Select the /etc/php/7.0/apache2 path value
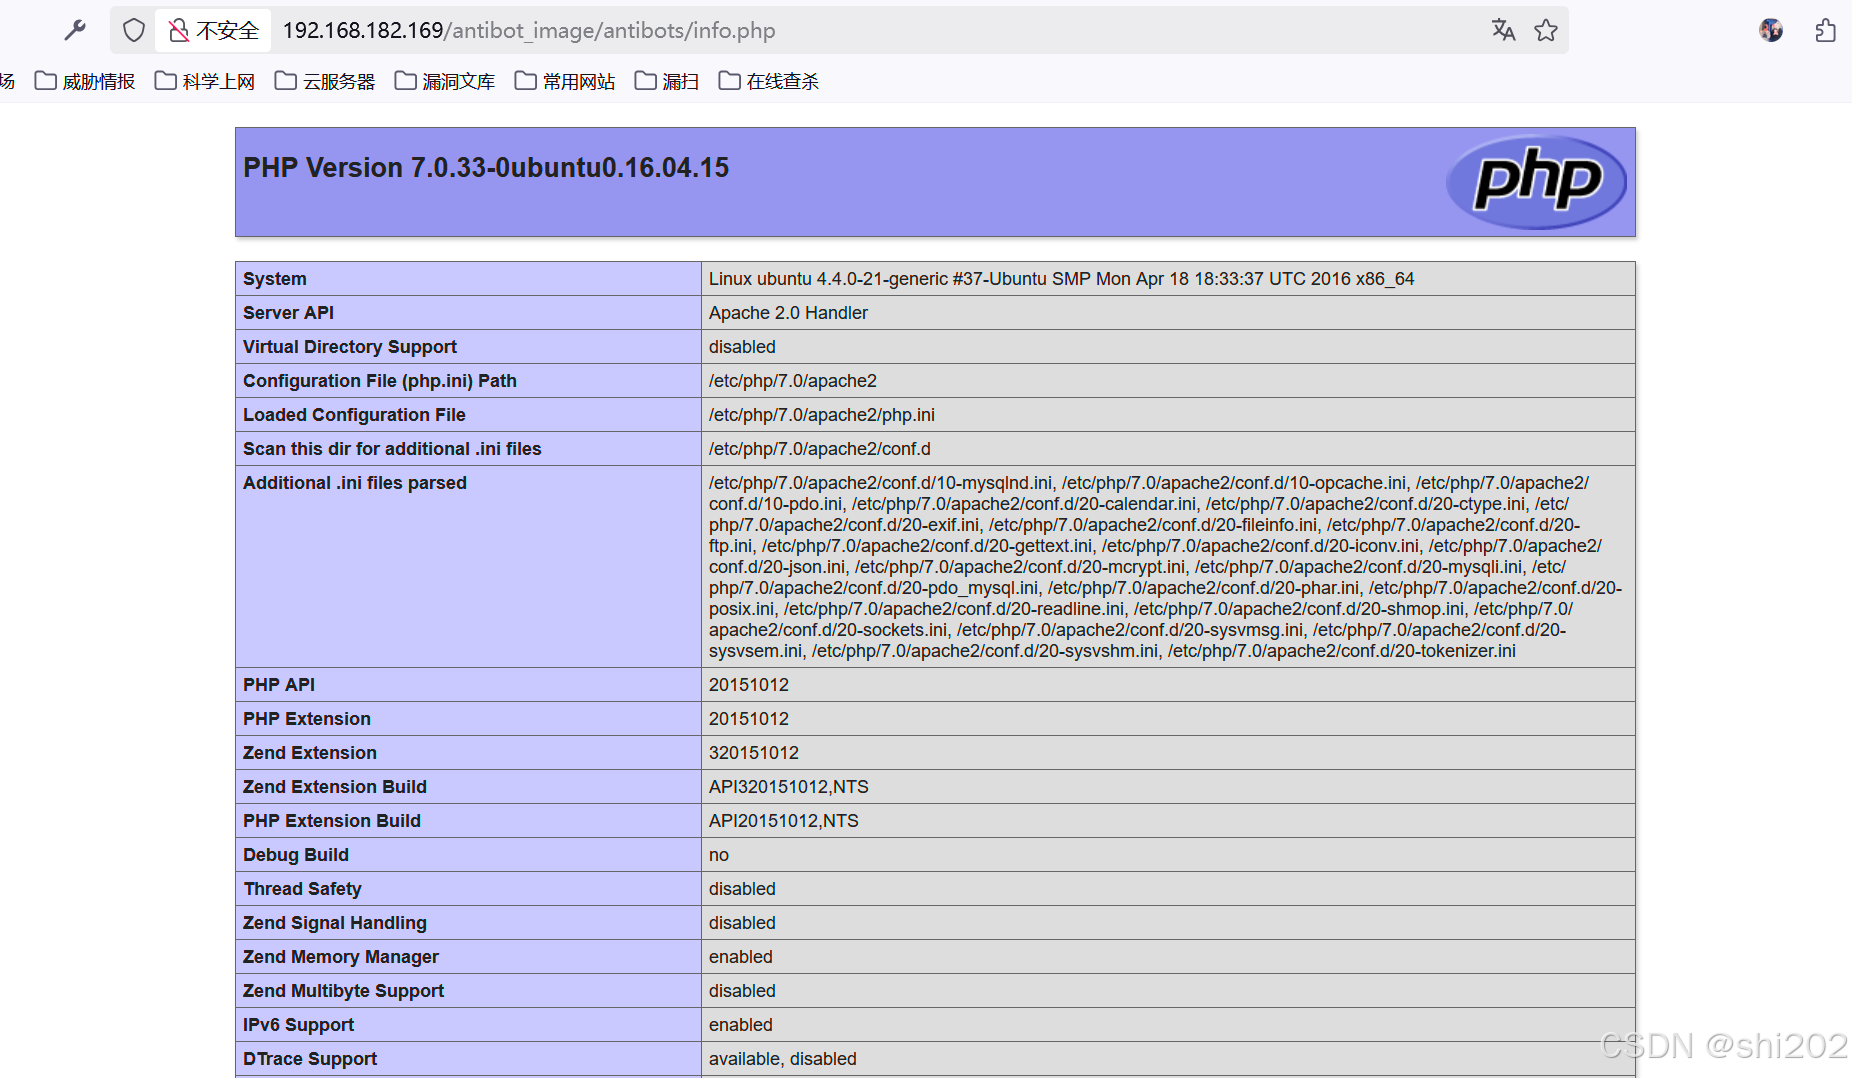The image size is (1852, 1078). (793, 381)
